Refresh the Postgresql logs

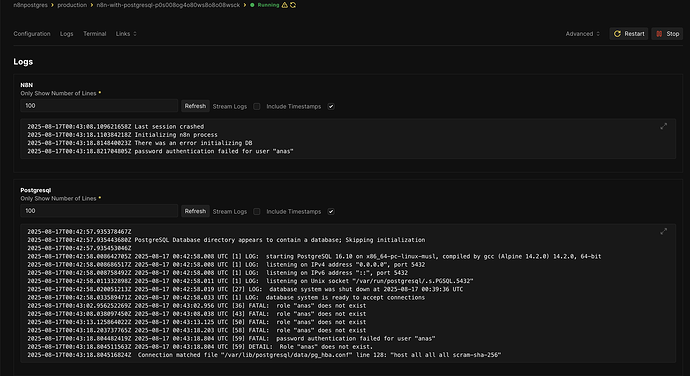[x=195, y=211]
